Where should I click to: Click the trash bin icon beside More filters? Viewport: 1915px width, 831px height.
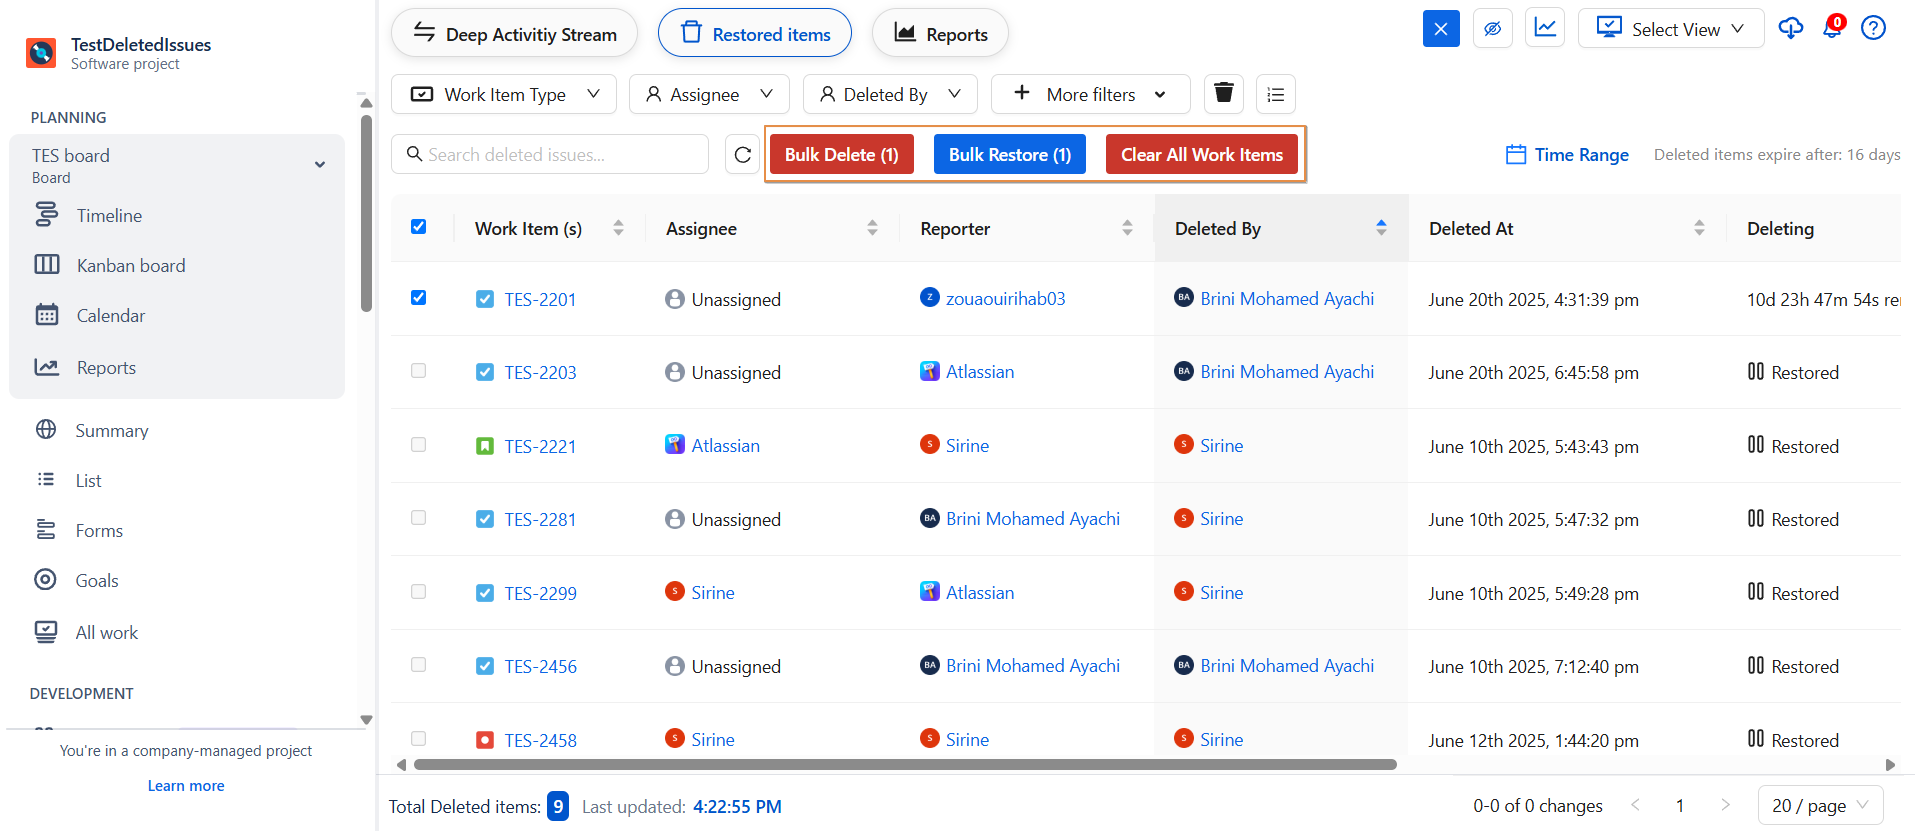point(1223,94)
